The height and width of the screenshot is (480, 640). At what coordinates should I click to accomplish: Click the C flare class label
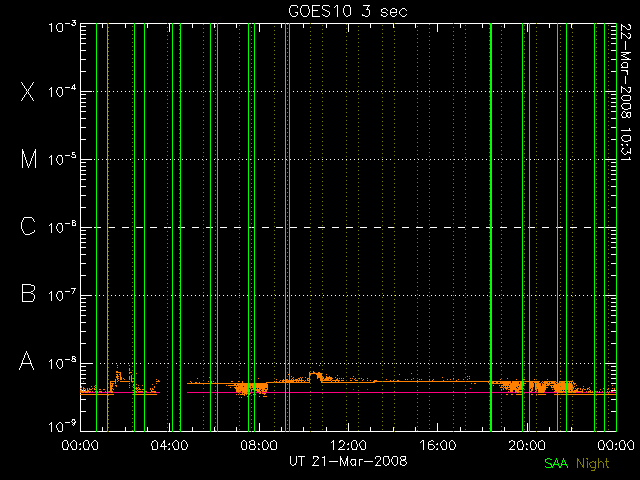(28, 226)
